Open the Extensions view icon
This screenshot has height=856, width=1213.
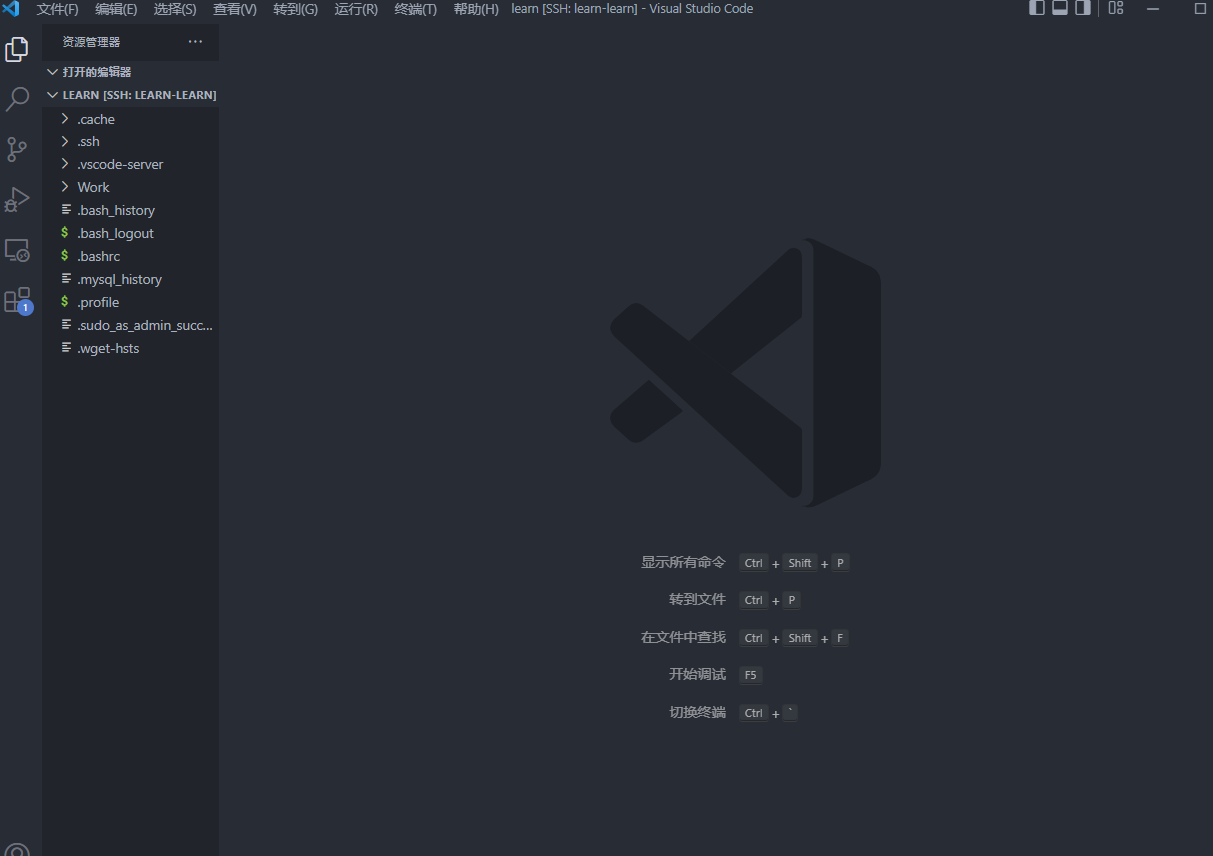click(18, 300)
